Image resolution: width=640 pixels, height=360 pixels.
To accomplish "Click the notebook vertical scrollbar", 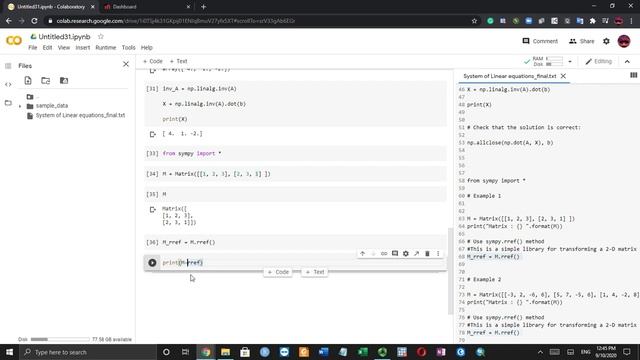I will pyautogui.click(x=450, y=271).
